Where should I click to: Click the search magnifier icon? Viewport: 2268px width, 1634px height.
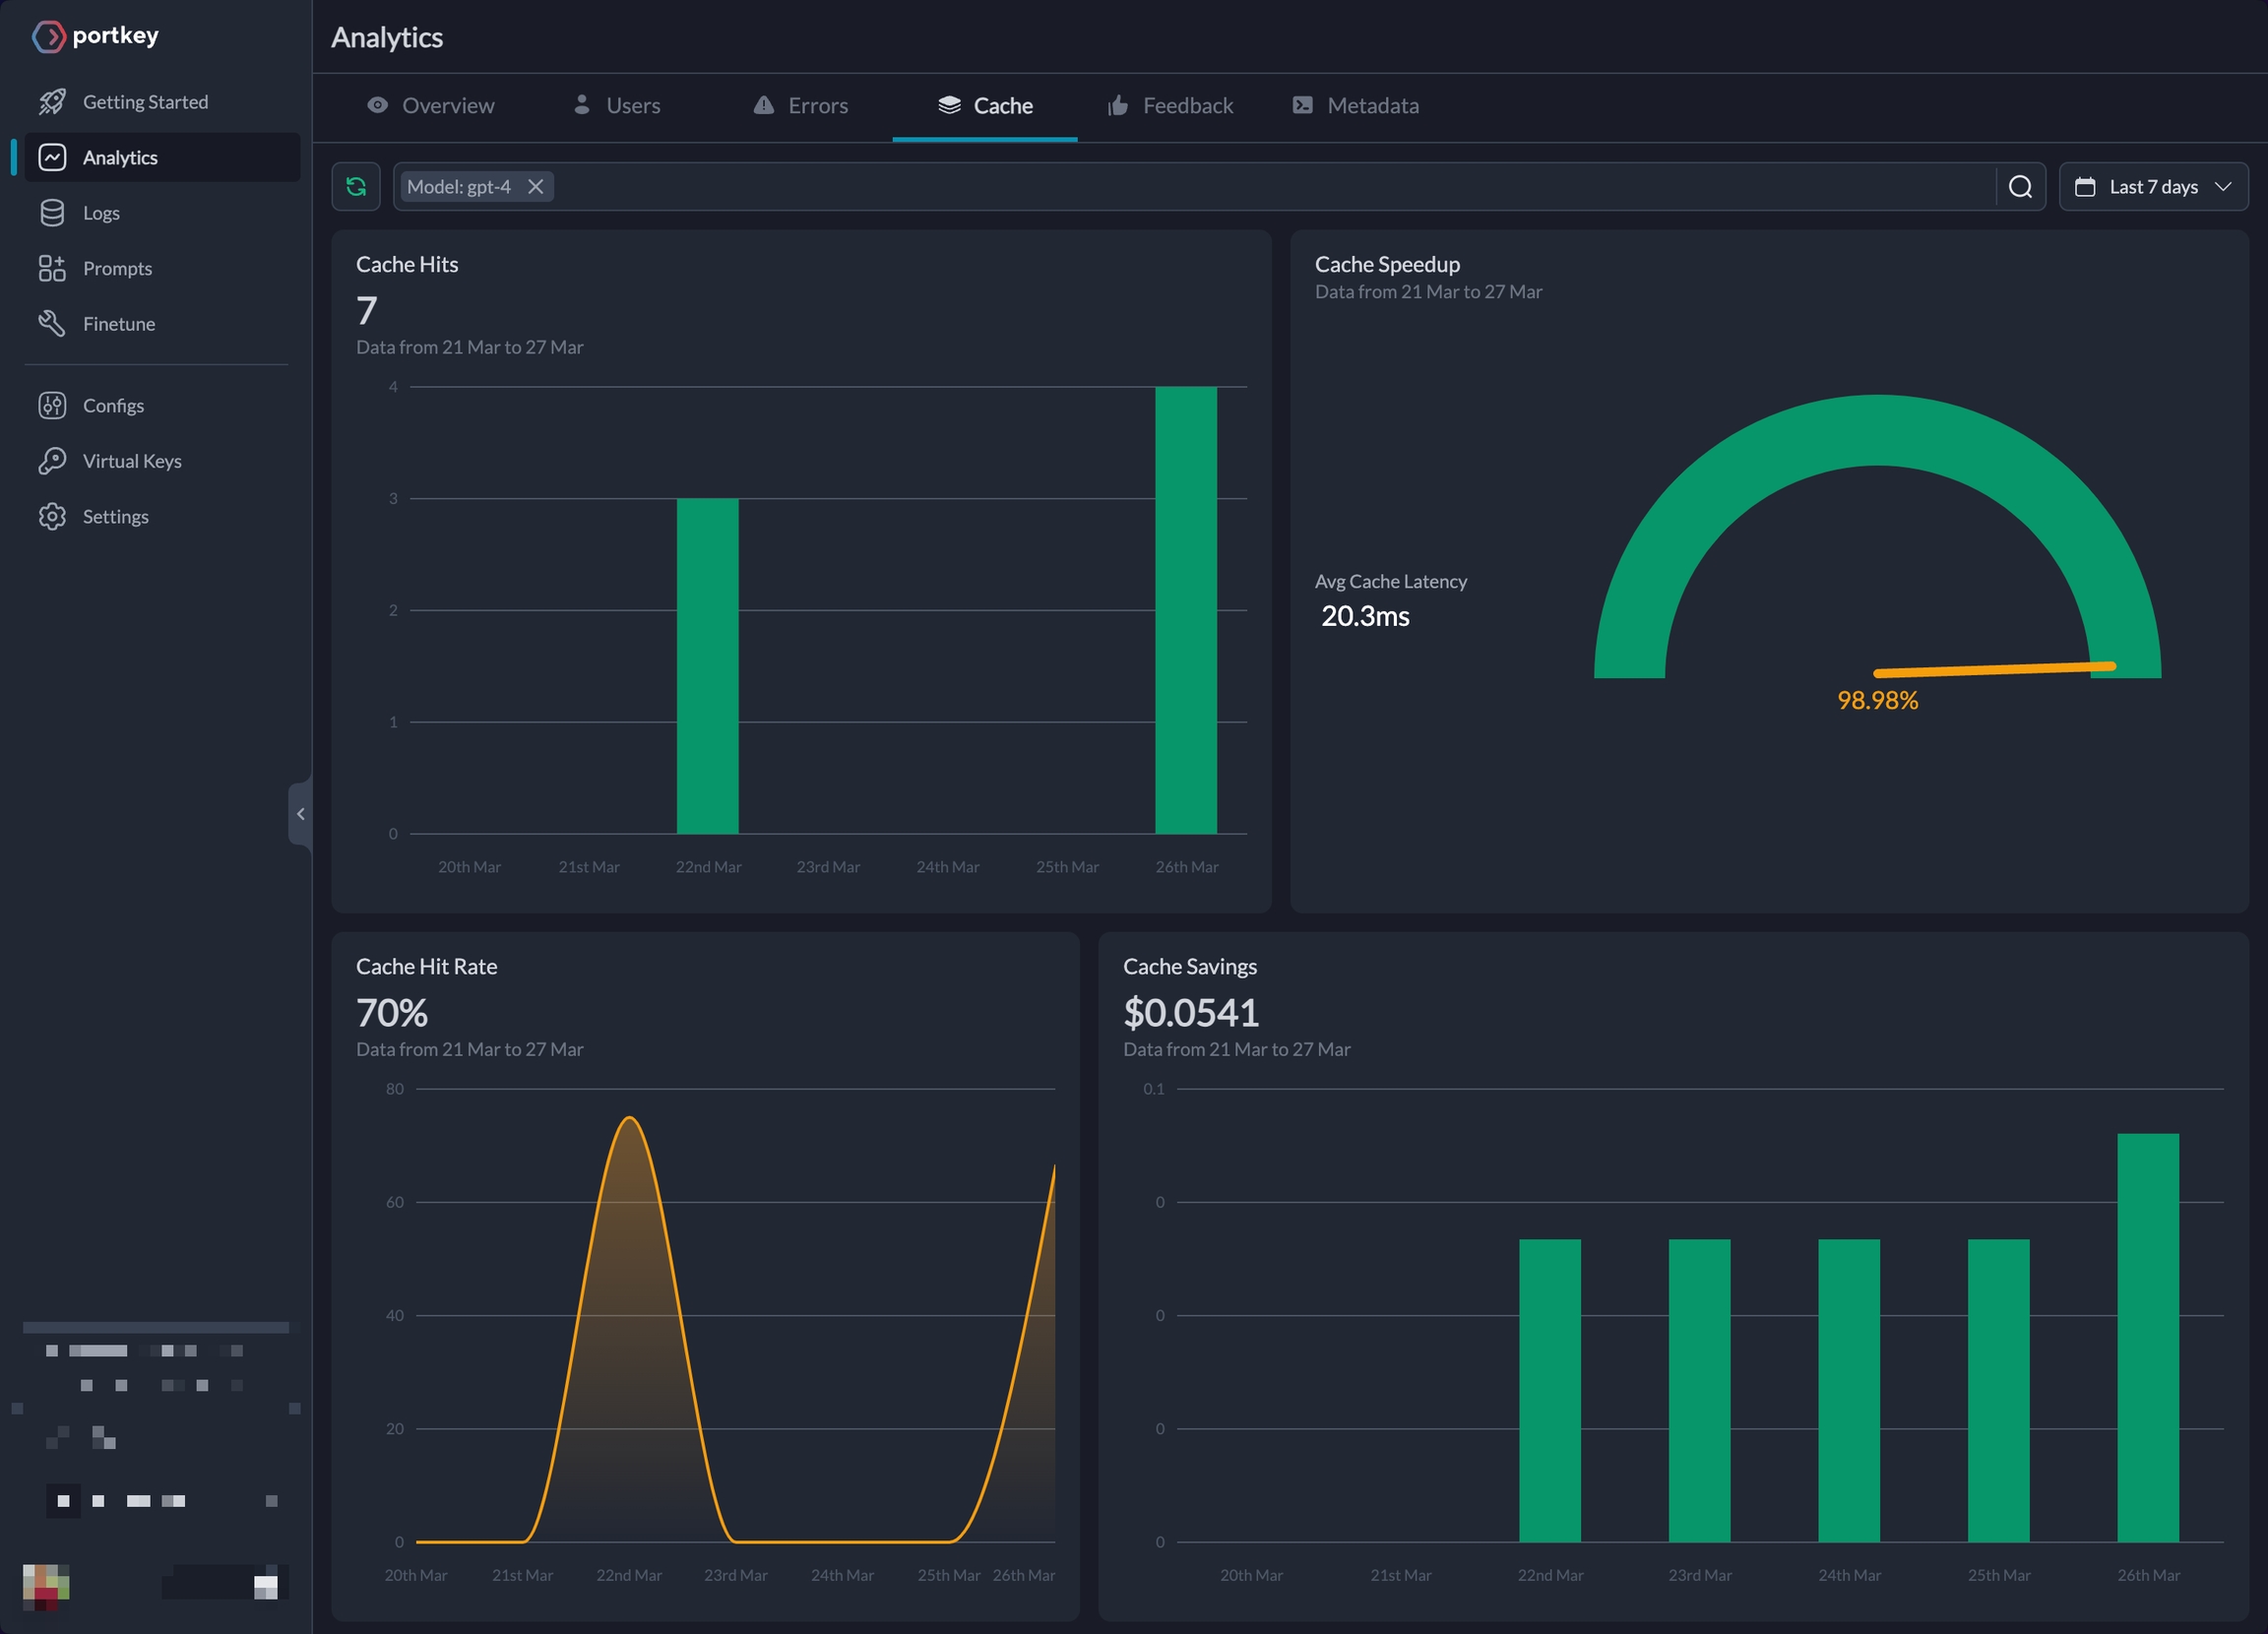pos(2019,187)
